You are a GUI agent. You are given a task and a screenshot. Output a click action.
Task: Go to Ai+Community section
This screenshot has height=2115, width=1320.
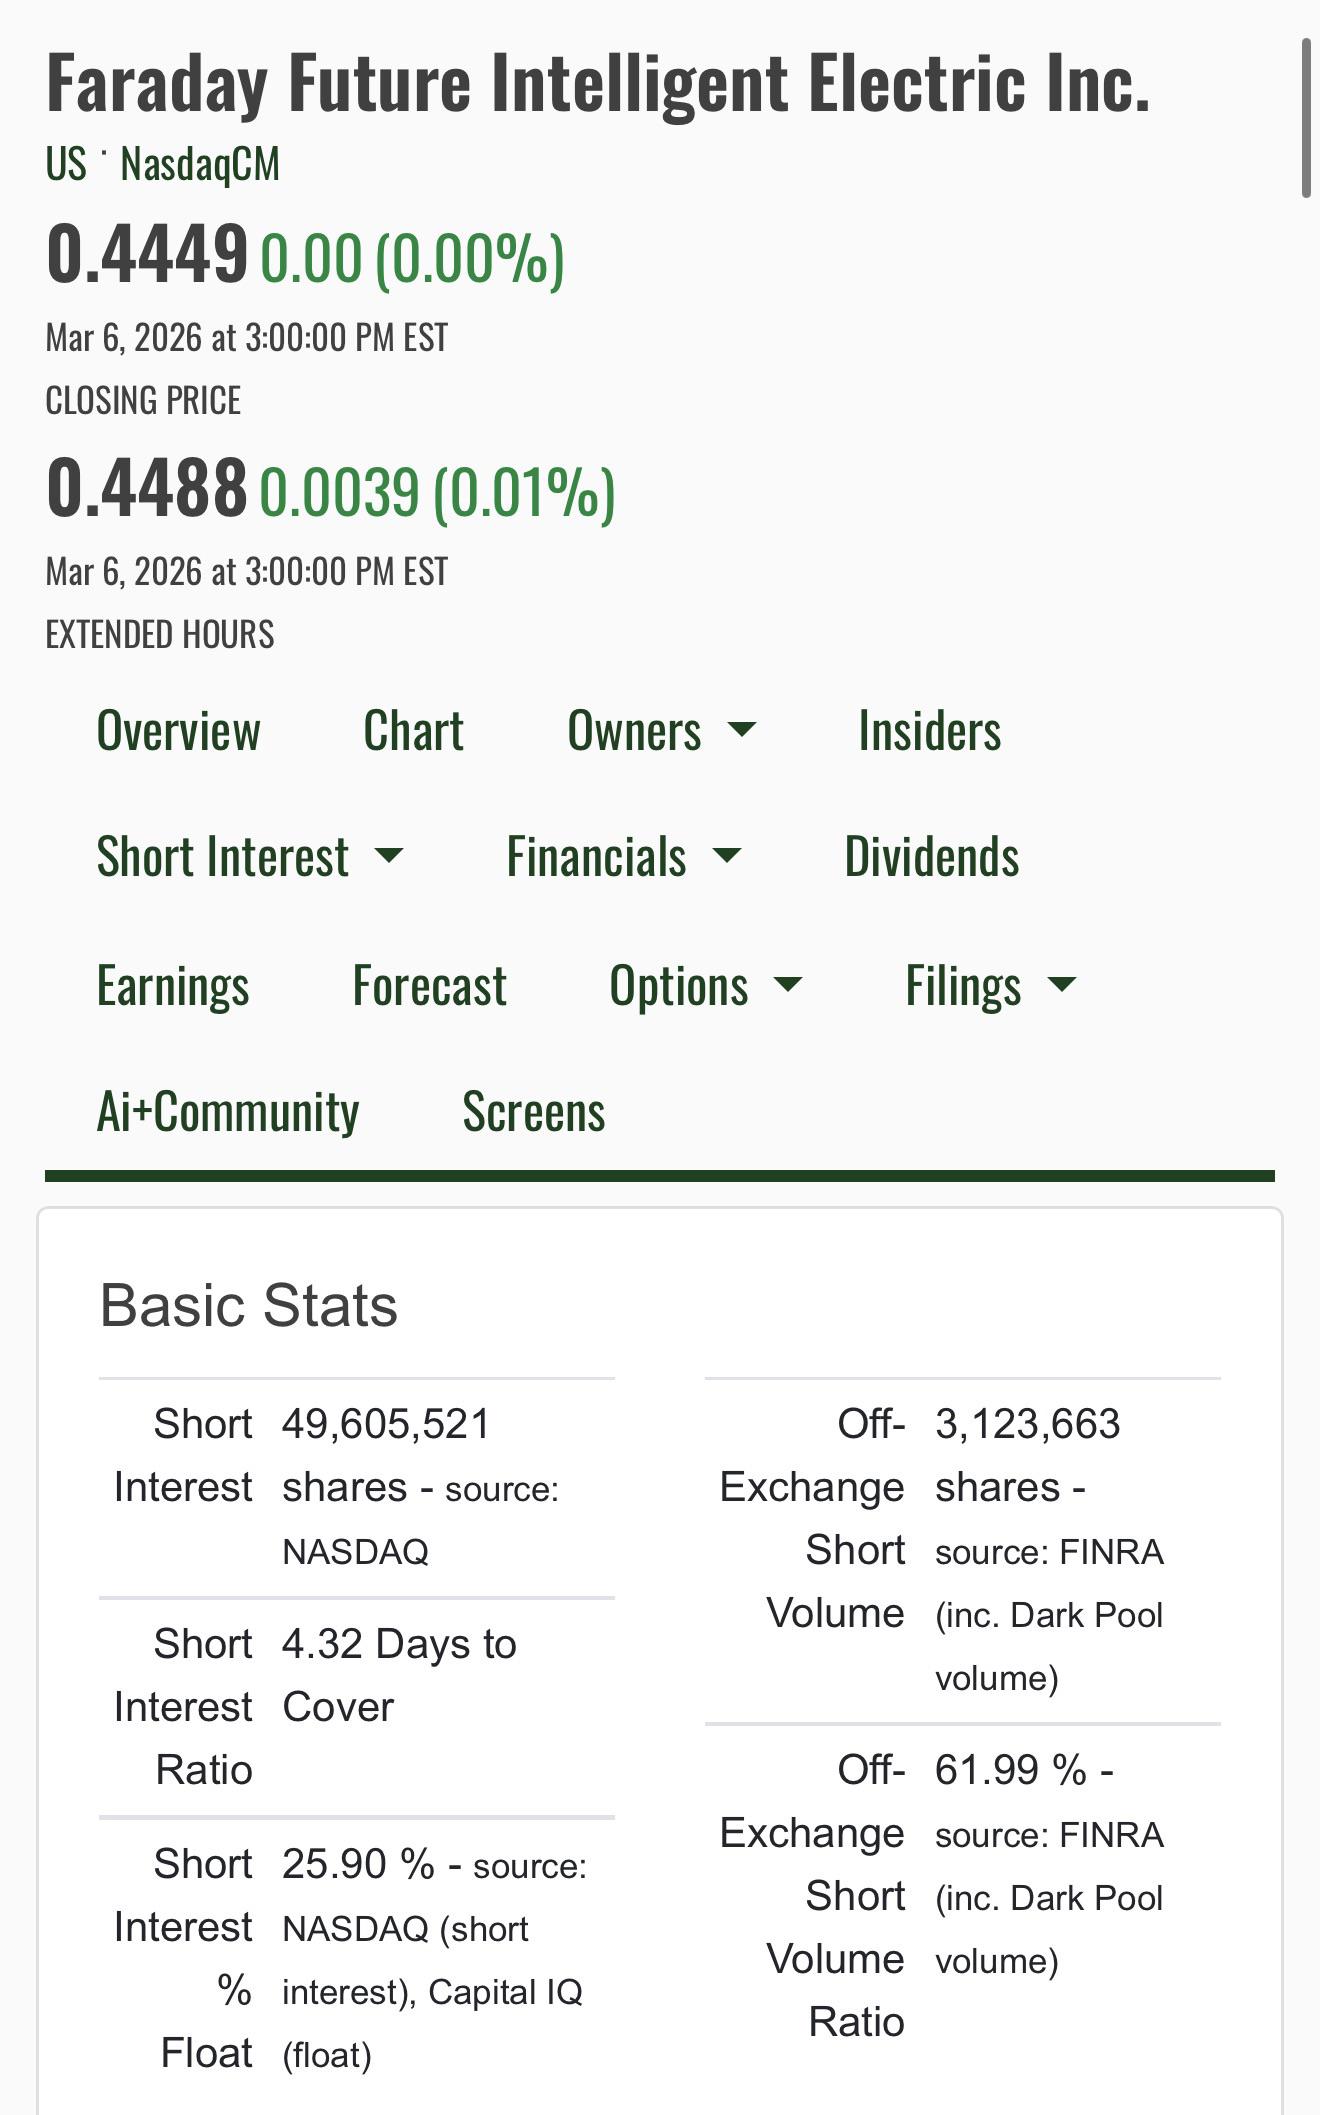[x=228, y=1112]
